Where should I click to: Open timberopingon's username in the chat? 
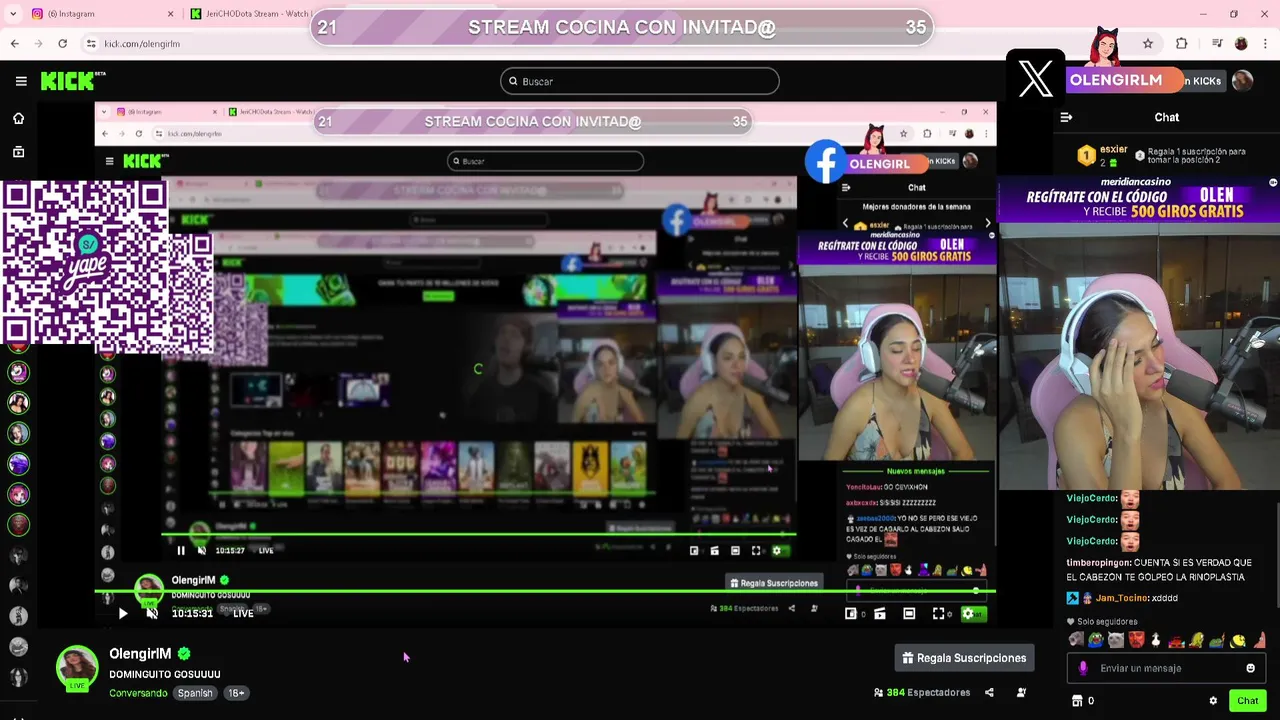pyautogui.click(x=1098, y=563)
